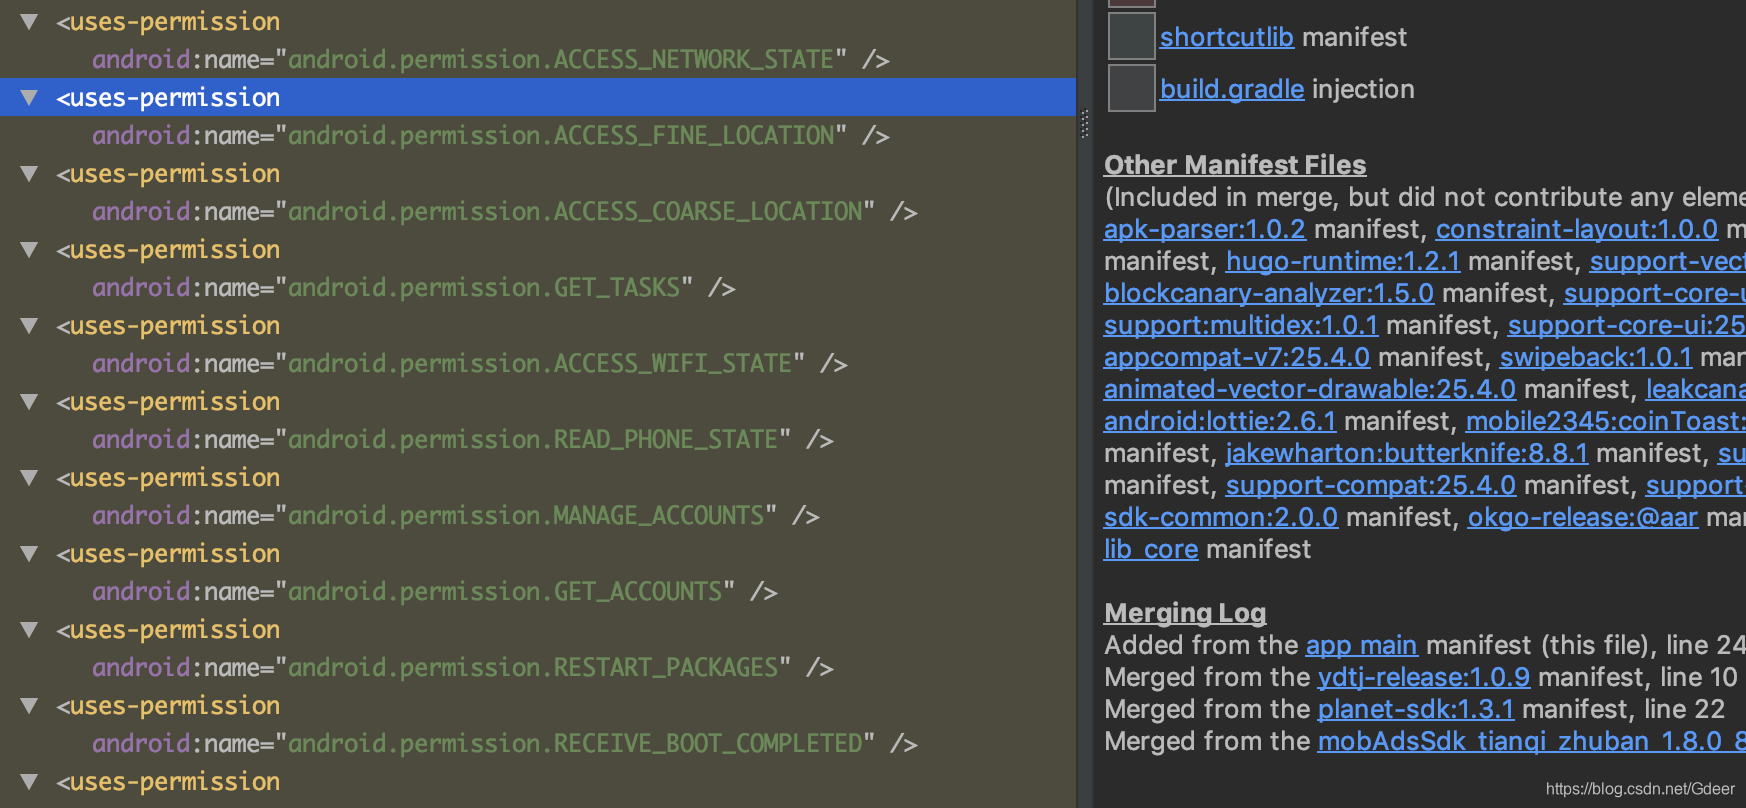Open the app main manifest link
This screenshot has width=1746, height=808.
click(x=1361, y=645)
